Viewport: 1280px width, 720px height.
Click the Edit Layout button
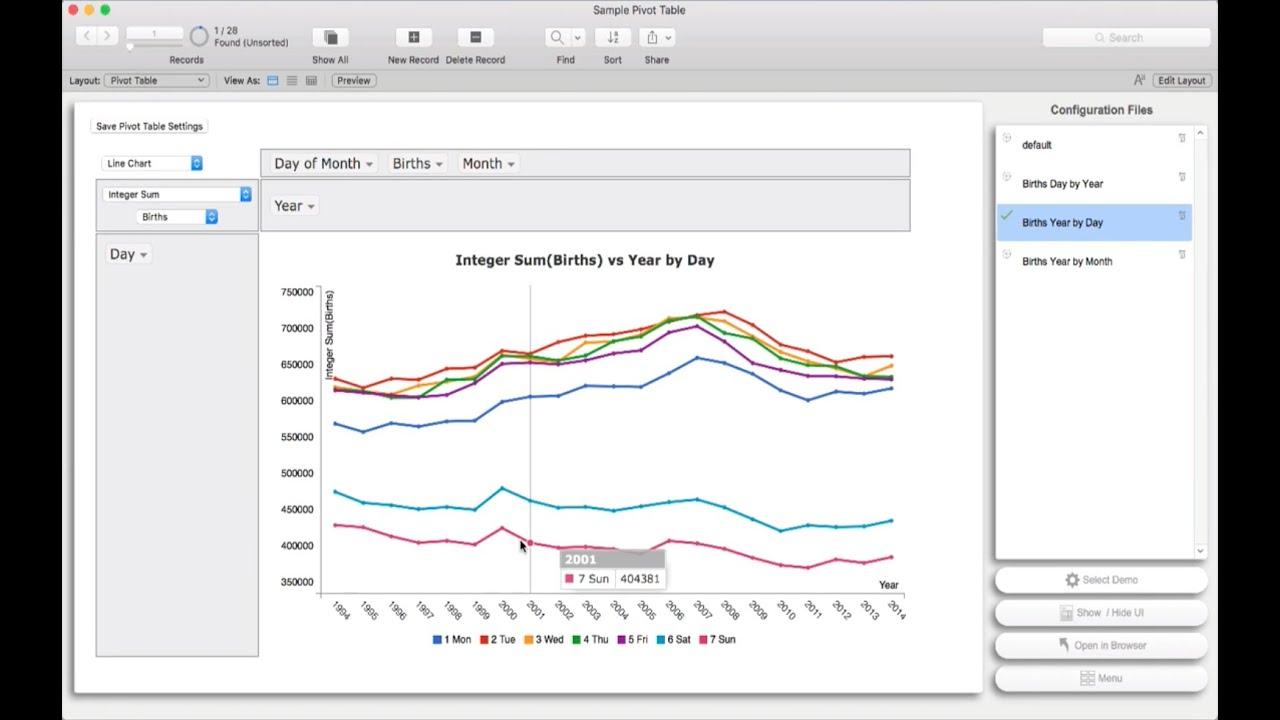point(1181,80)
